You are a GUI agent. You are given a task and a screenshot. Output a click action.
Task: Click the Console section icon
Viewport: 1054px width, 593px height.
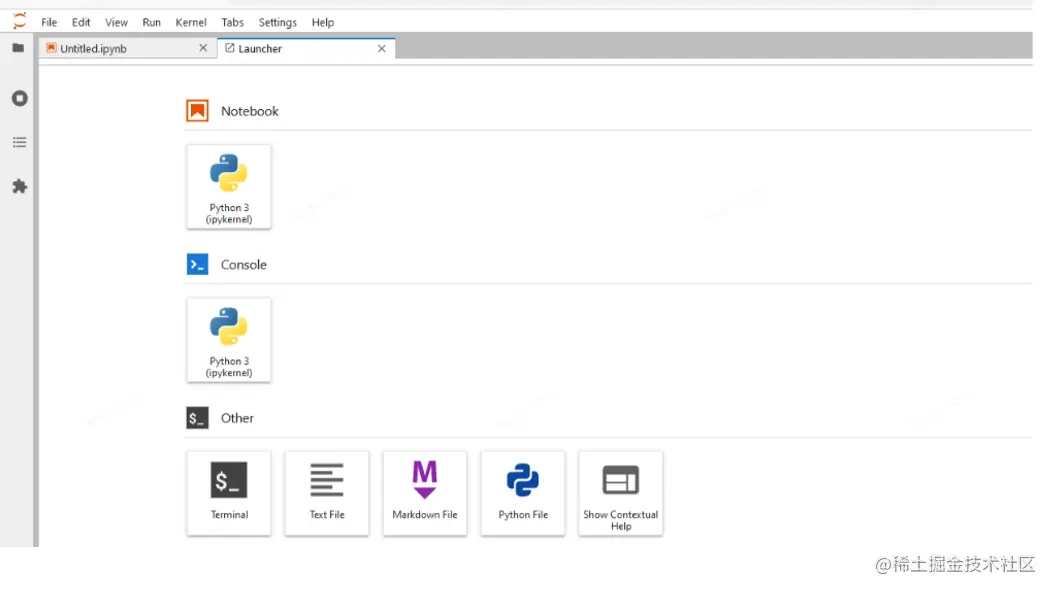click(x=198, y=264)
